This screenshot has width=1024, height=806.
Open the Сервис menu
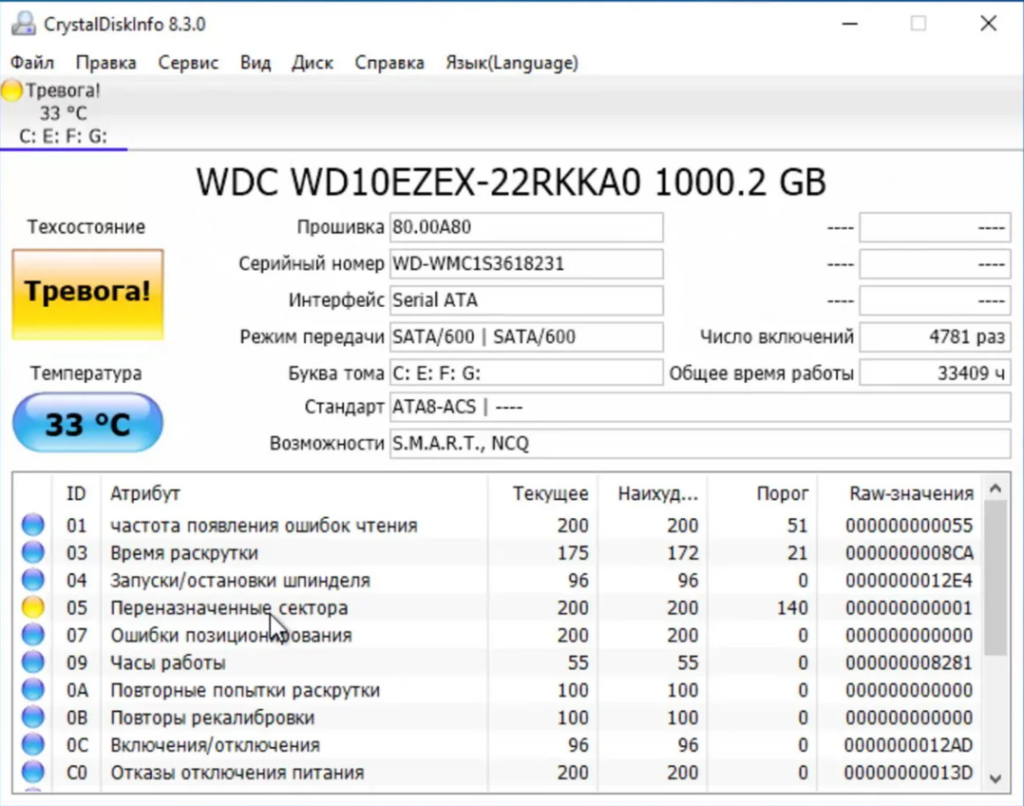[x=188, y=63]
